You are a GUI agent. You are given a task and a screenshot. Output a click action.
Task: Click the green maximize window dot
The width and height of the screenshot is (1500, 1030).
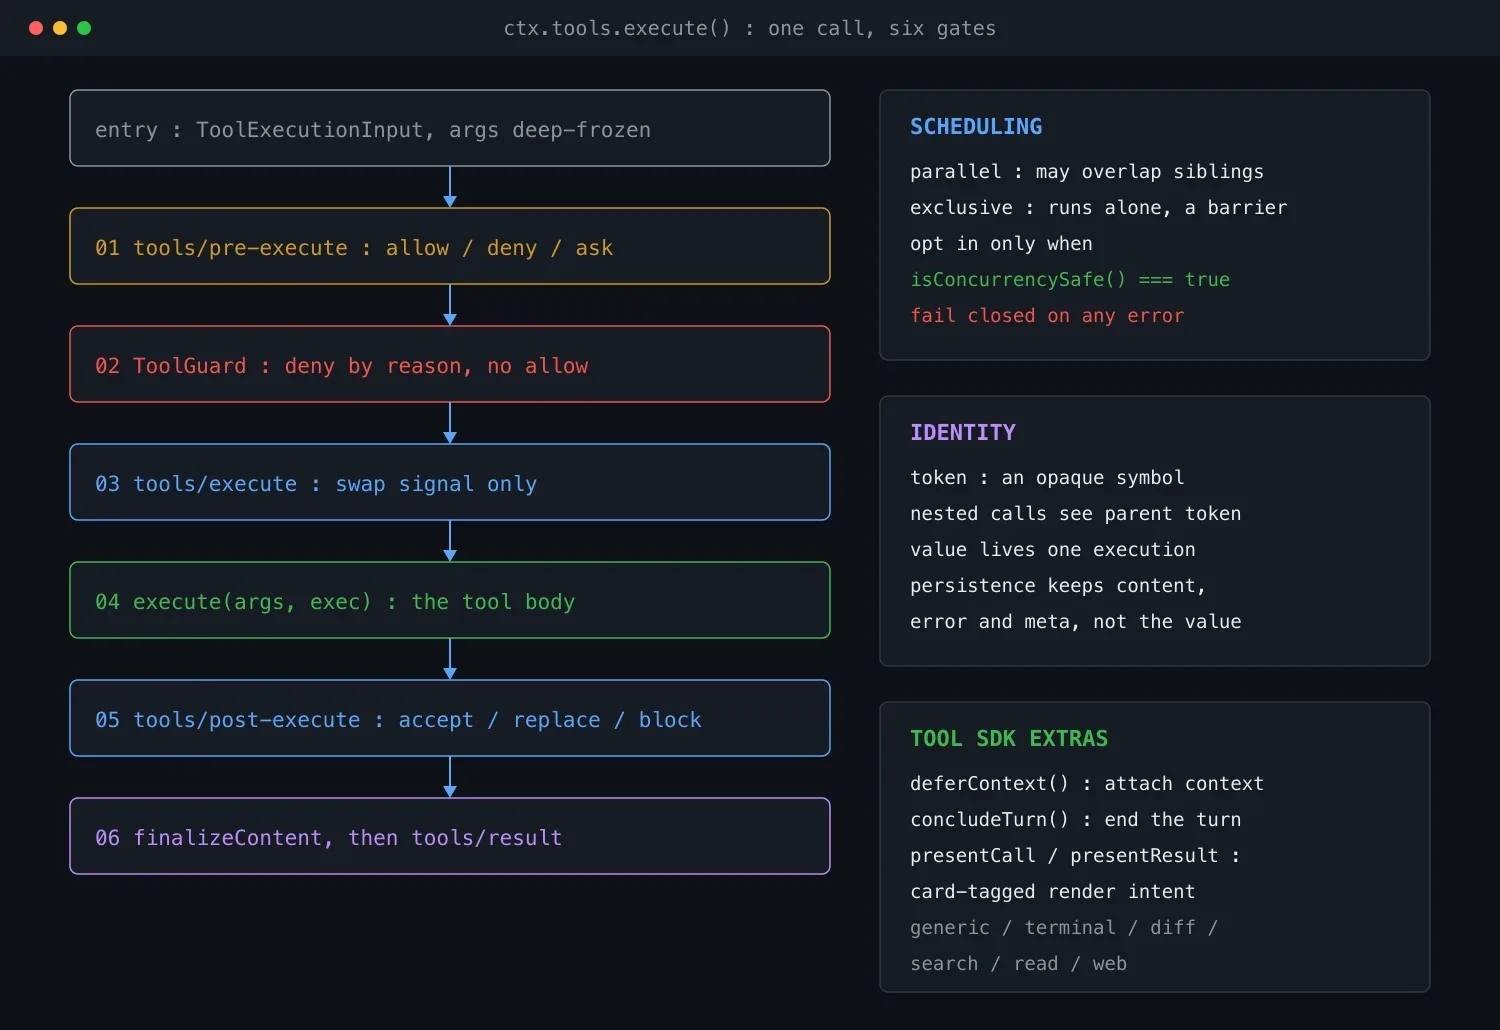coord(84,28)
